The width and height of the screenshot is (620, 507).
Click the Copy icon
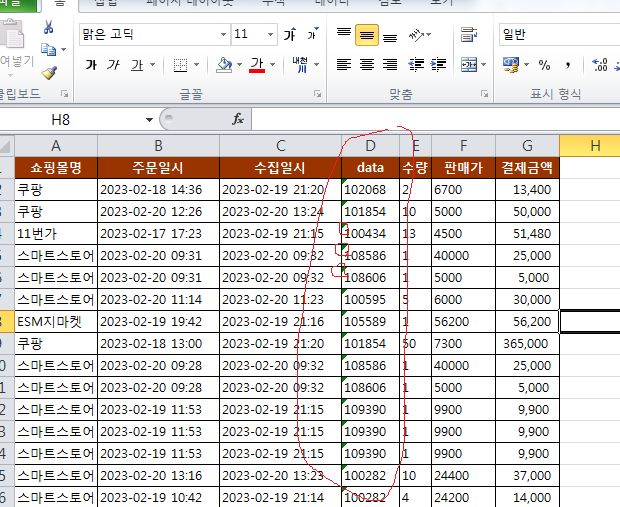click(49, 50)
